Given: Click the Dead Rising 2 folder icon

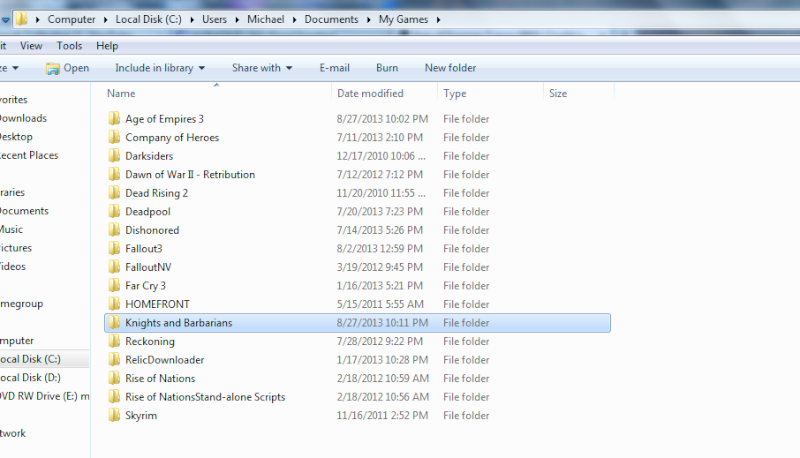Looking at the screenshot, I should (x=114, y=193).
